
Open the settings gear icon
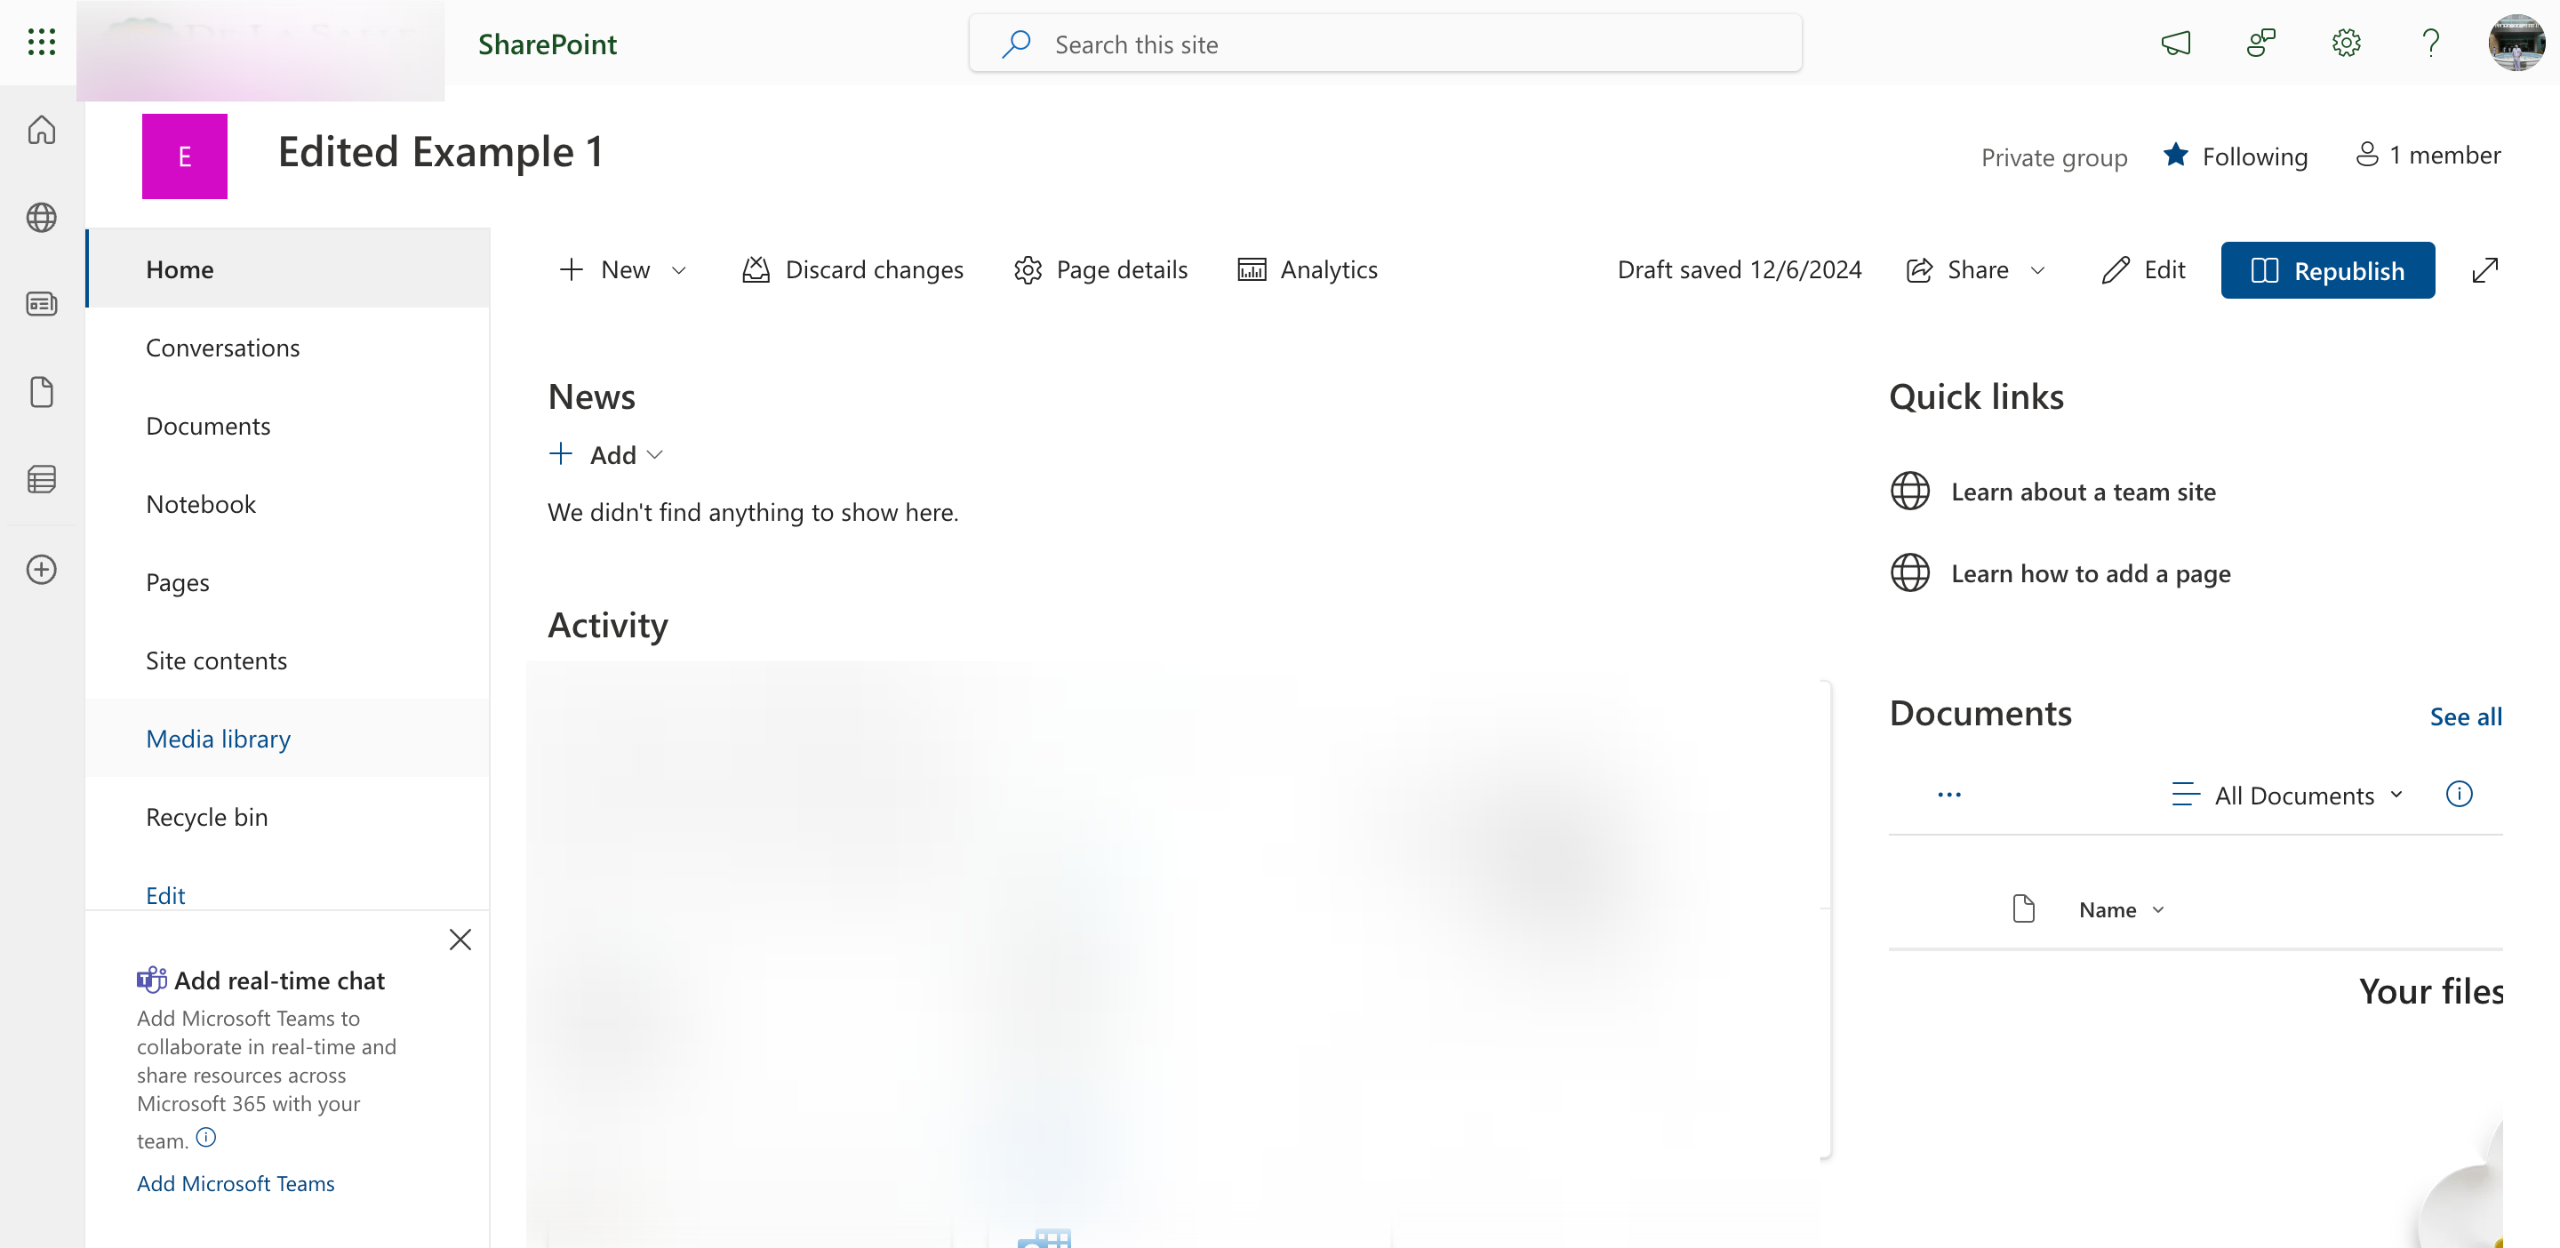[x=2346, y=43]
